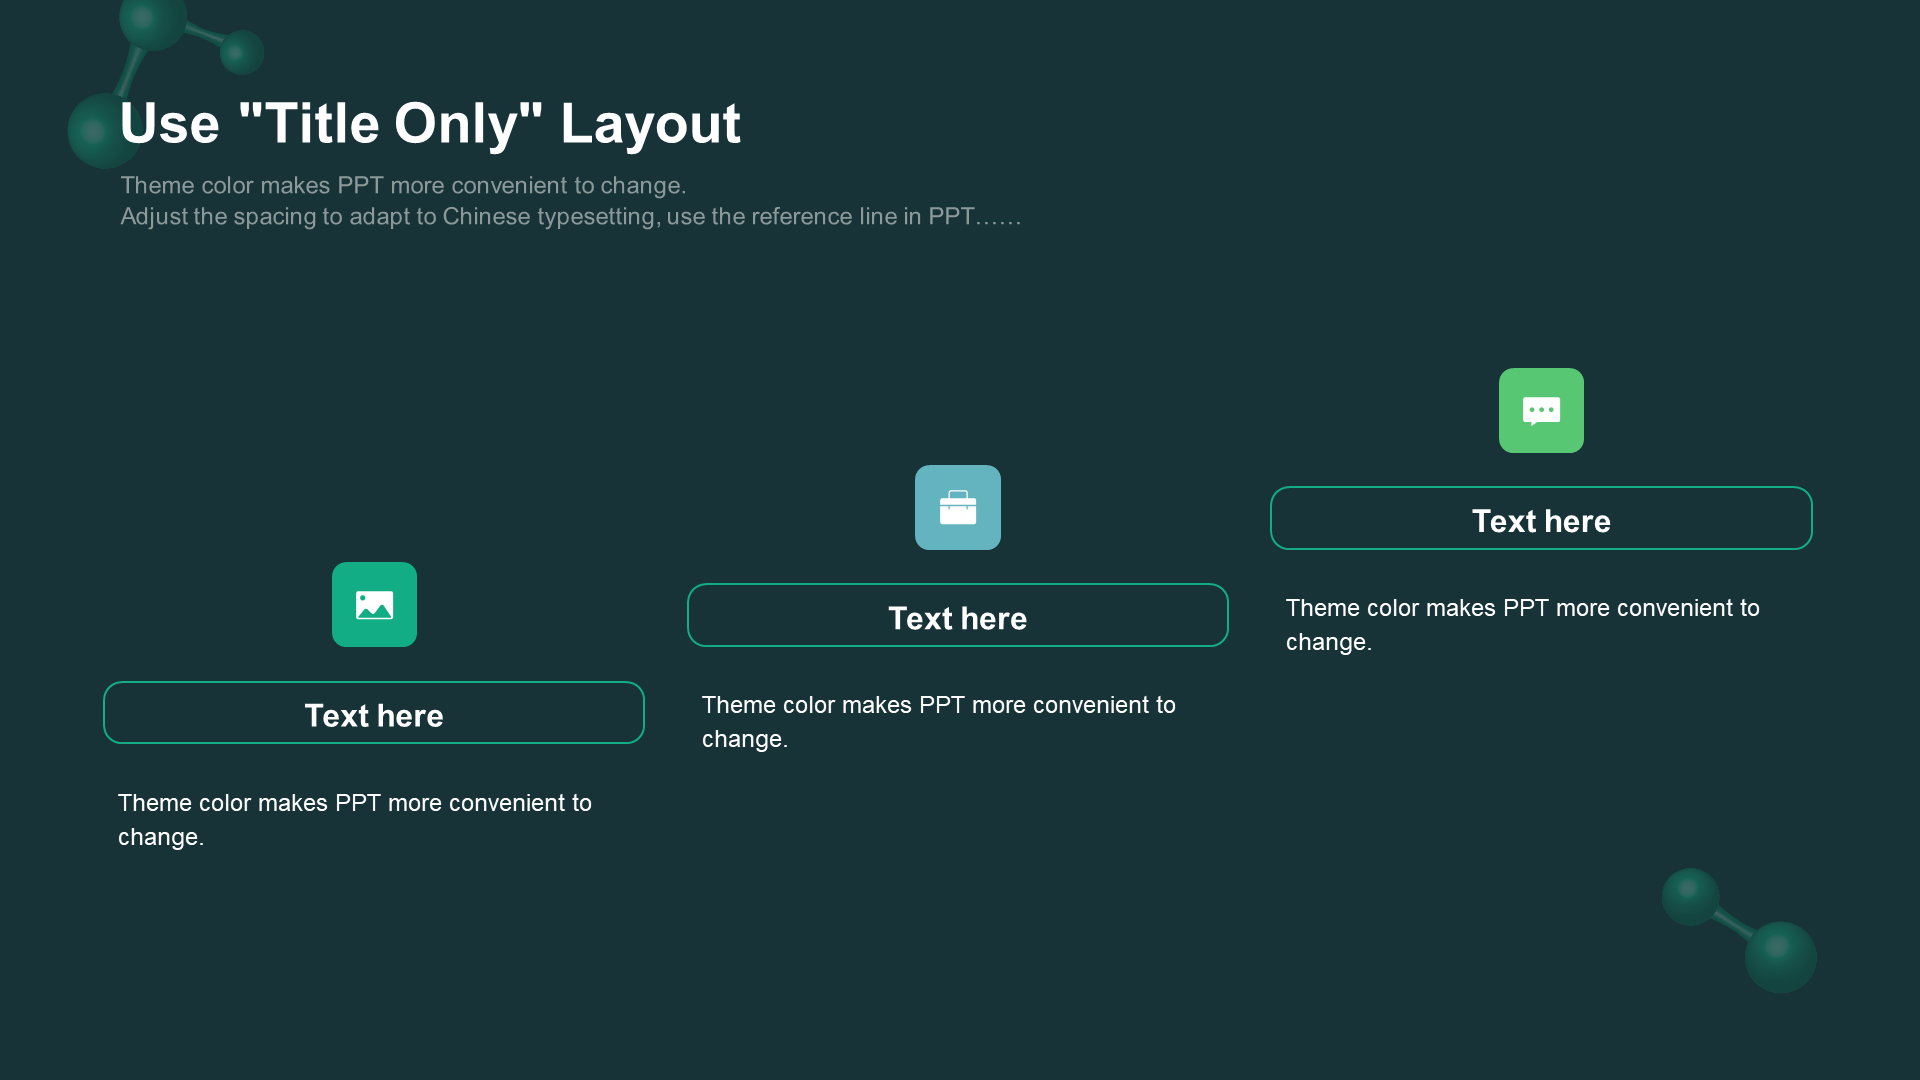Click the line starting 'Adjust the spacing to adapt'
The image size is (1920, 1080).
click(571, 216)
